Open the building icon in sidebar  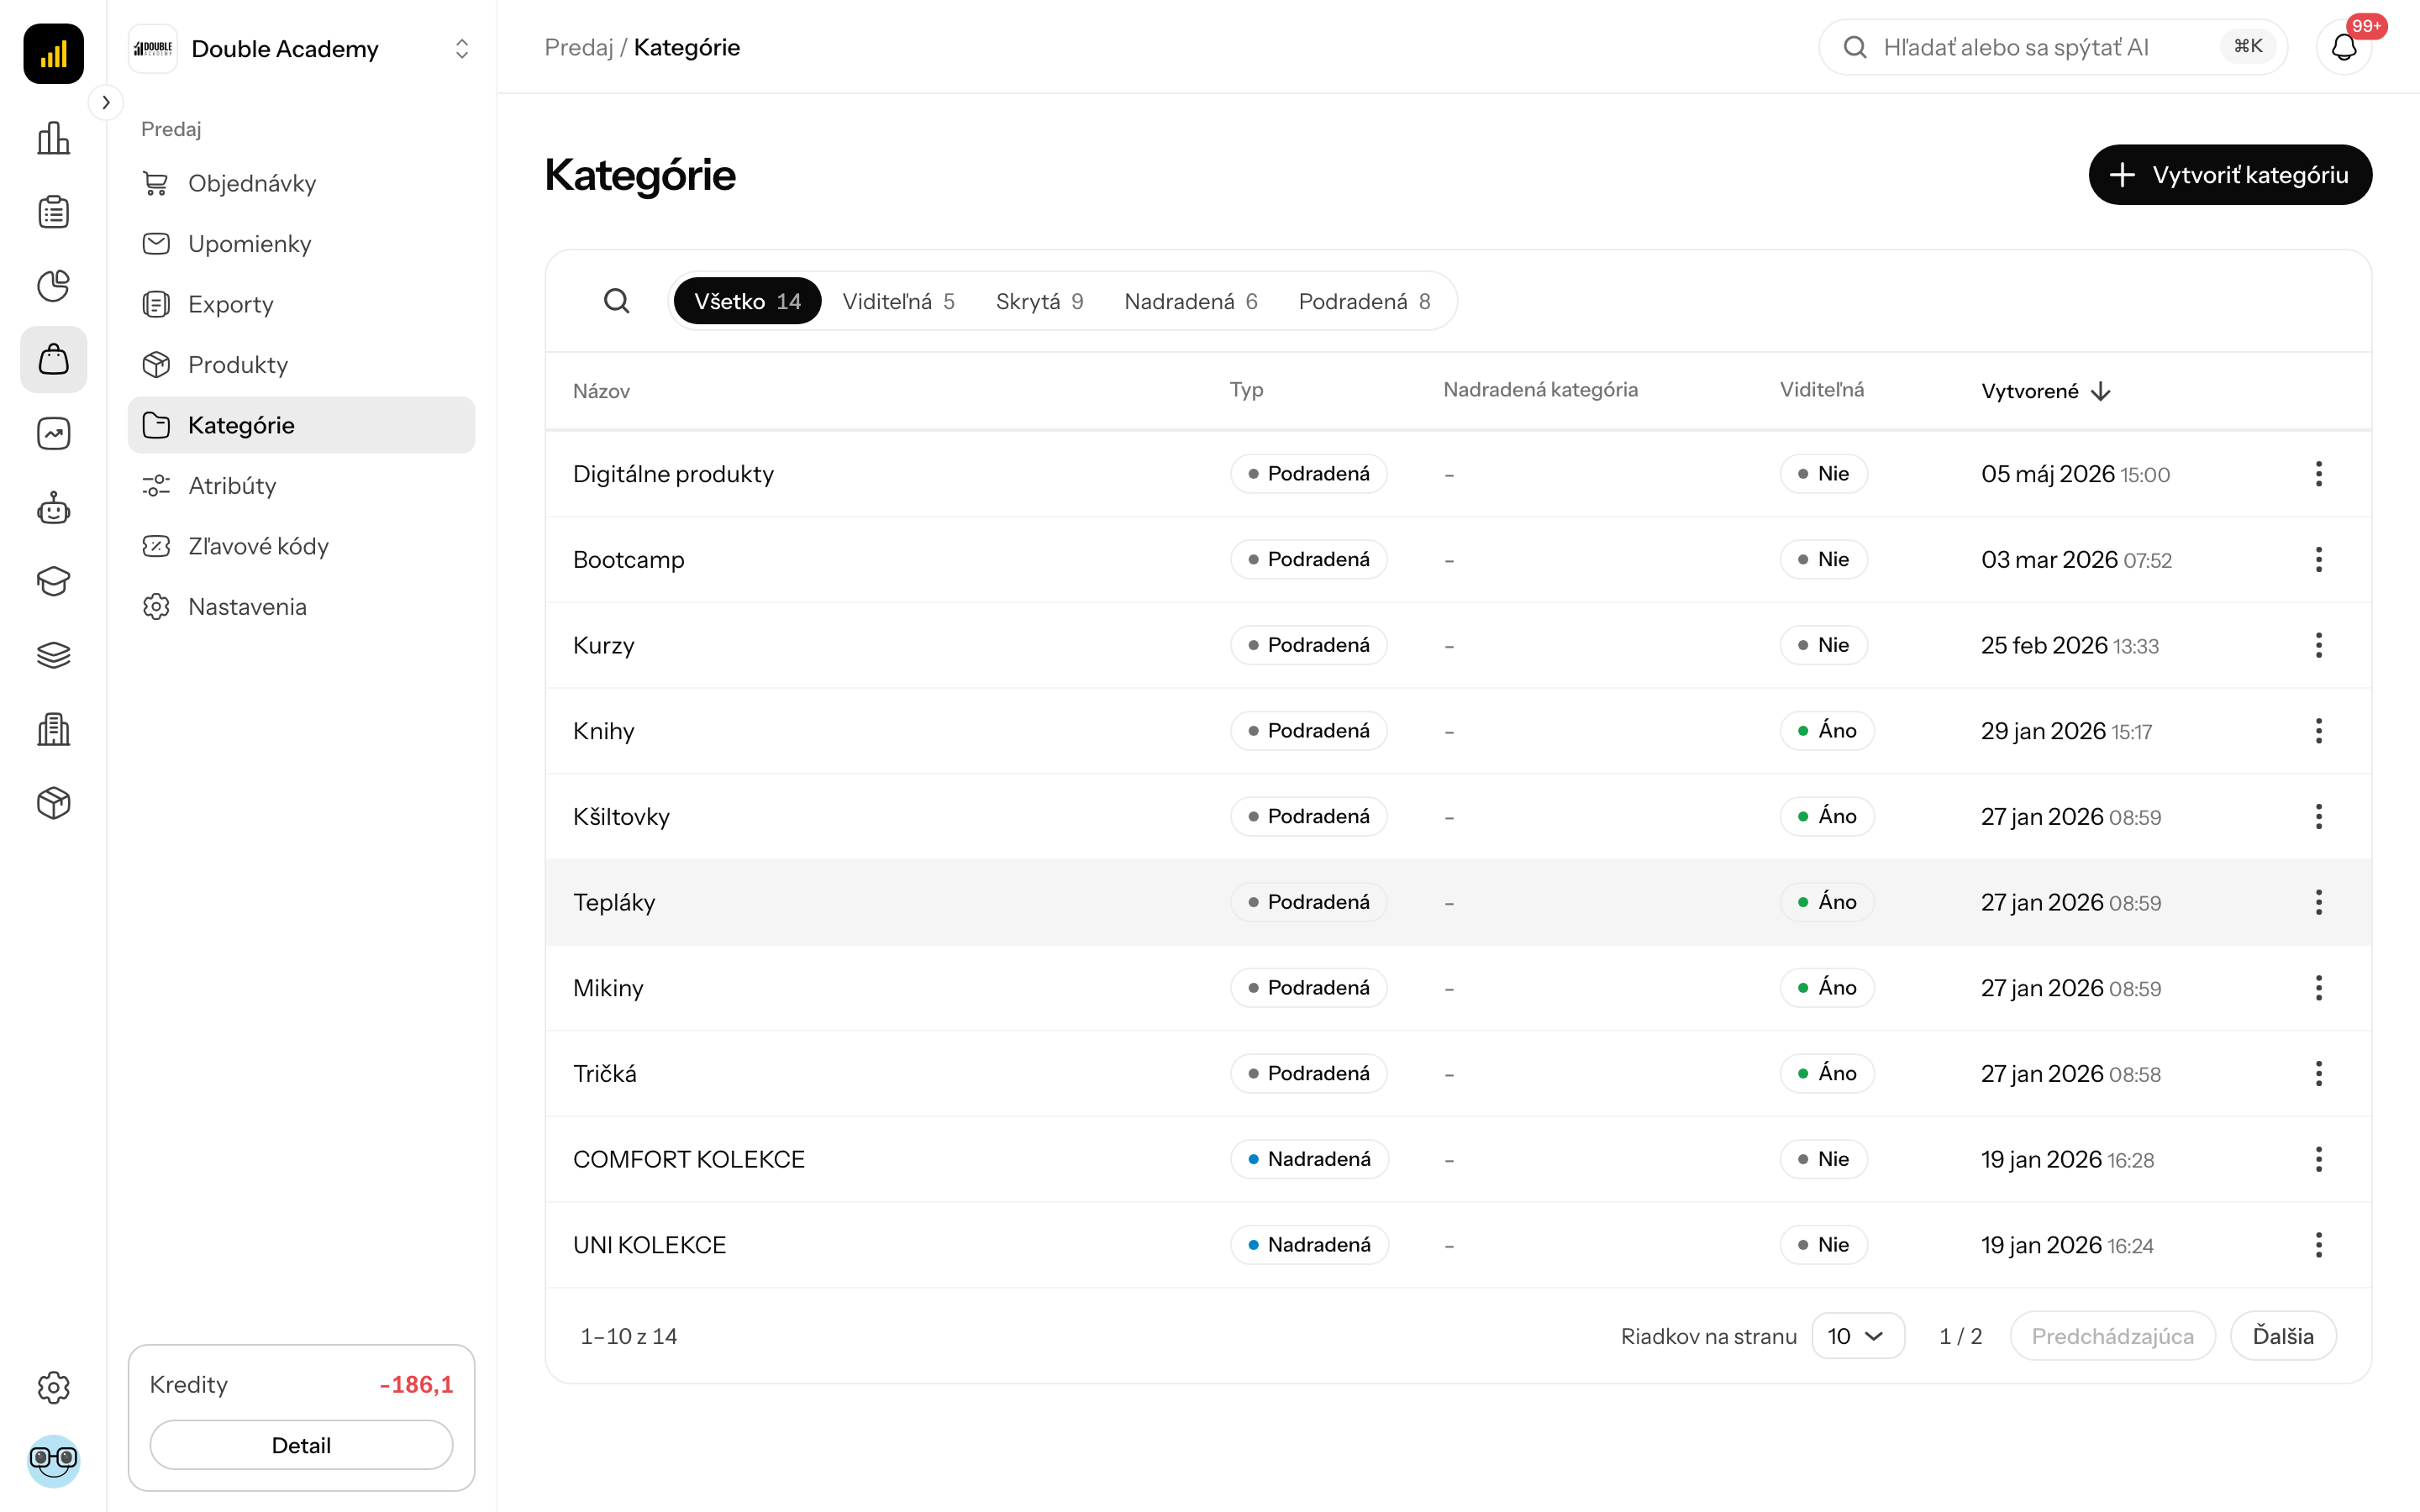click(53, 729)
